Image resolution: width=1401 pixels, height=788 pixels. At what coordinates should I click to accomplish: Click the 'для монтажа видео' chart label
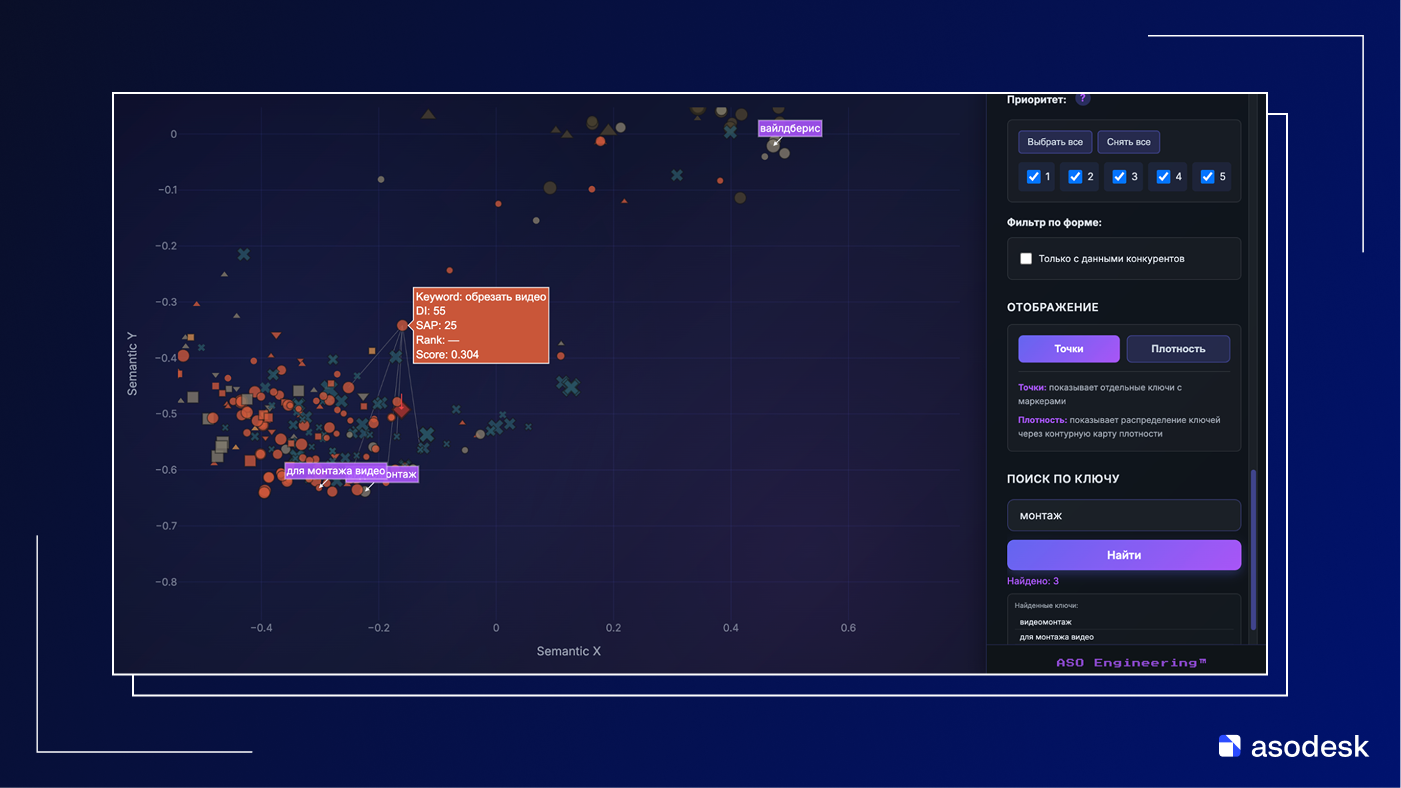(x=335, y=470)
